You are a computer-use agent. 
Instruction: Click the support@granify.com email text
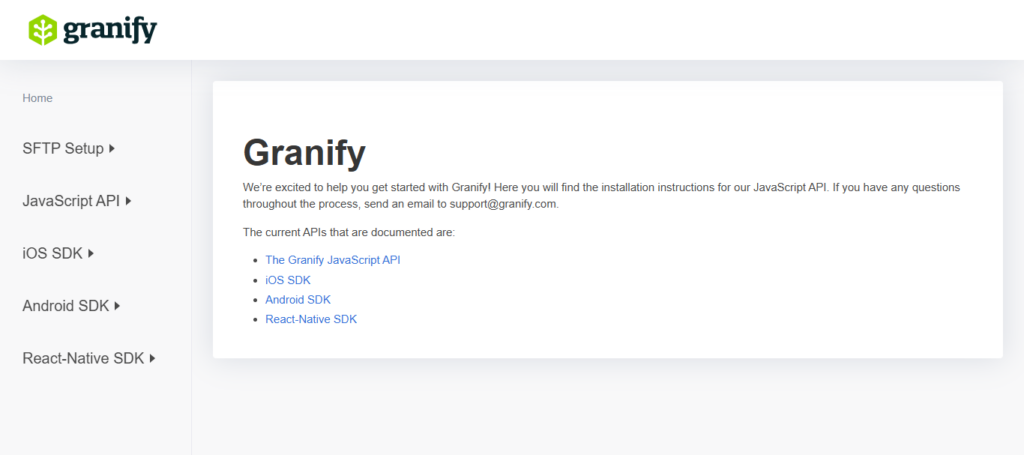(504, 204)
